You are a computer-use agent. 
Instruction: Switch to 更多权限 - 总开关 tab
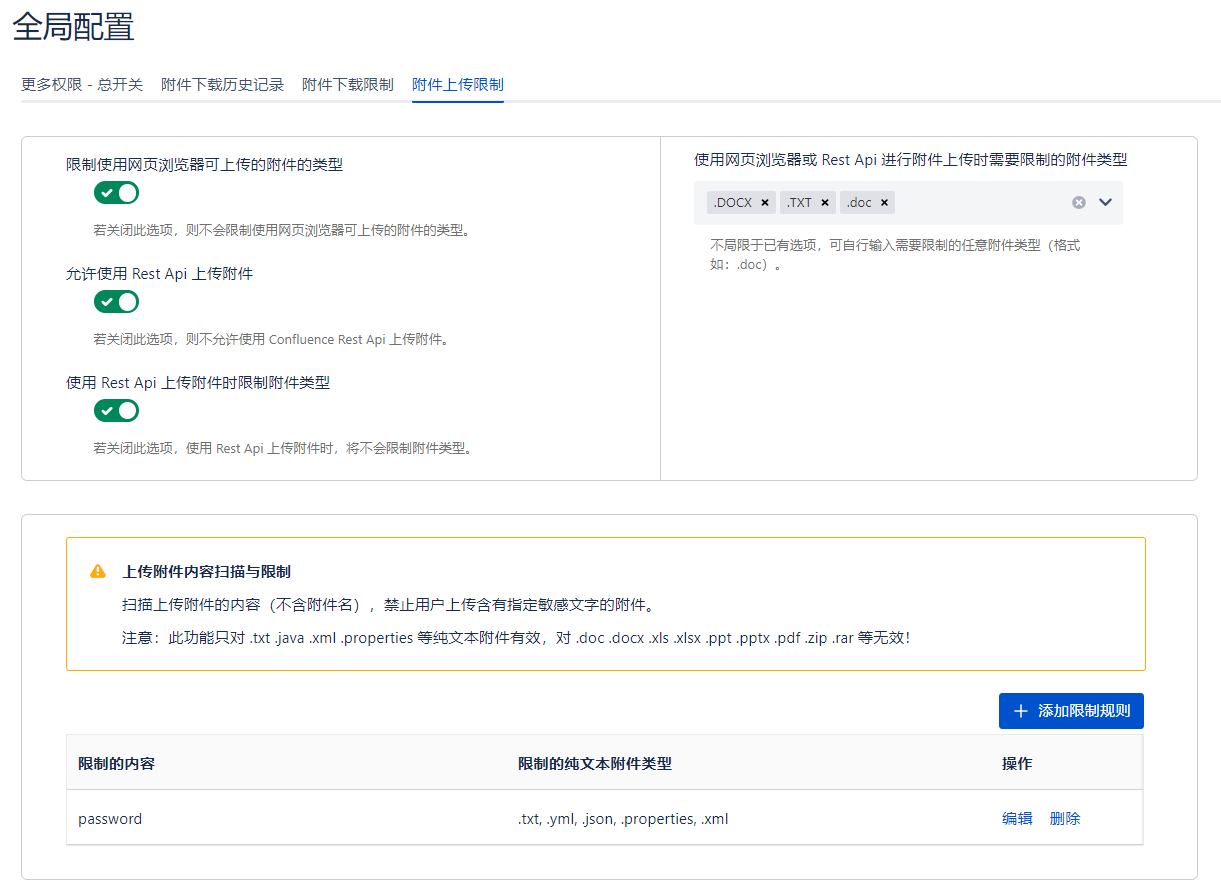82,85
